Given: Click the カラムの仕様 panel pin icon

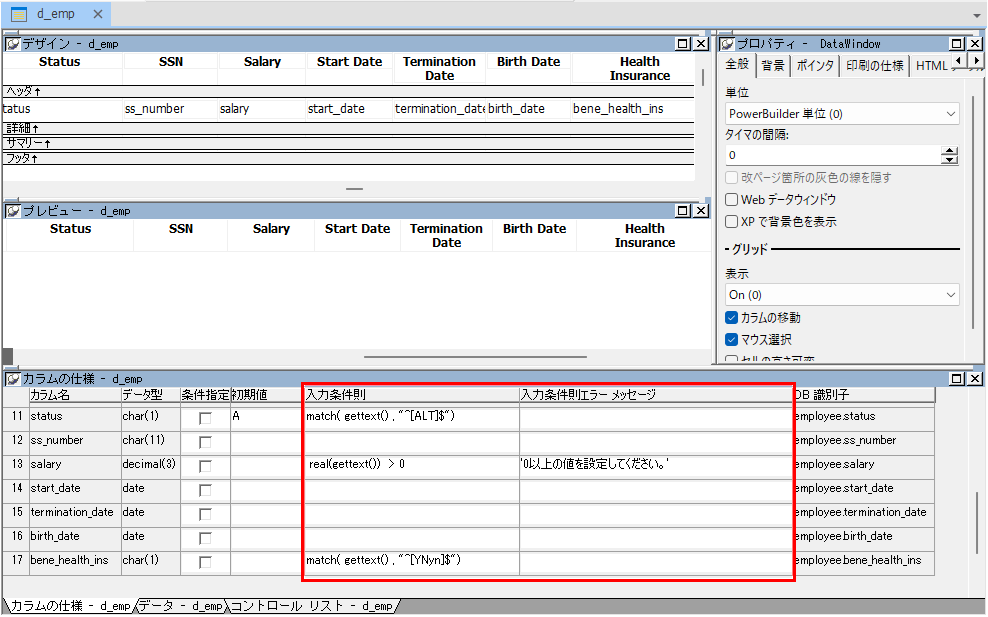Looking at the screenshot, I should (x=13, y=379).
